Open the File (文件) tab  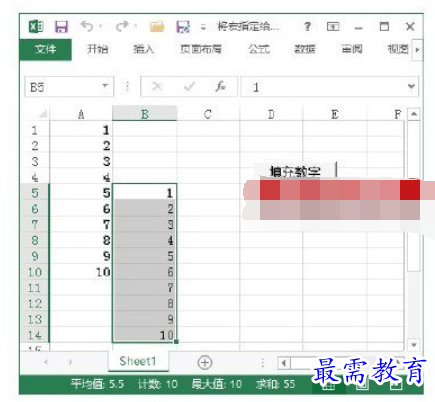pos(45,49)
